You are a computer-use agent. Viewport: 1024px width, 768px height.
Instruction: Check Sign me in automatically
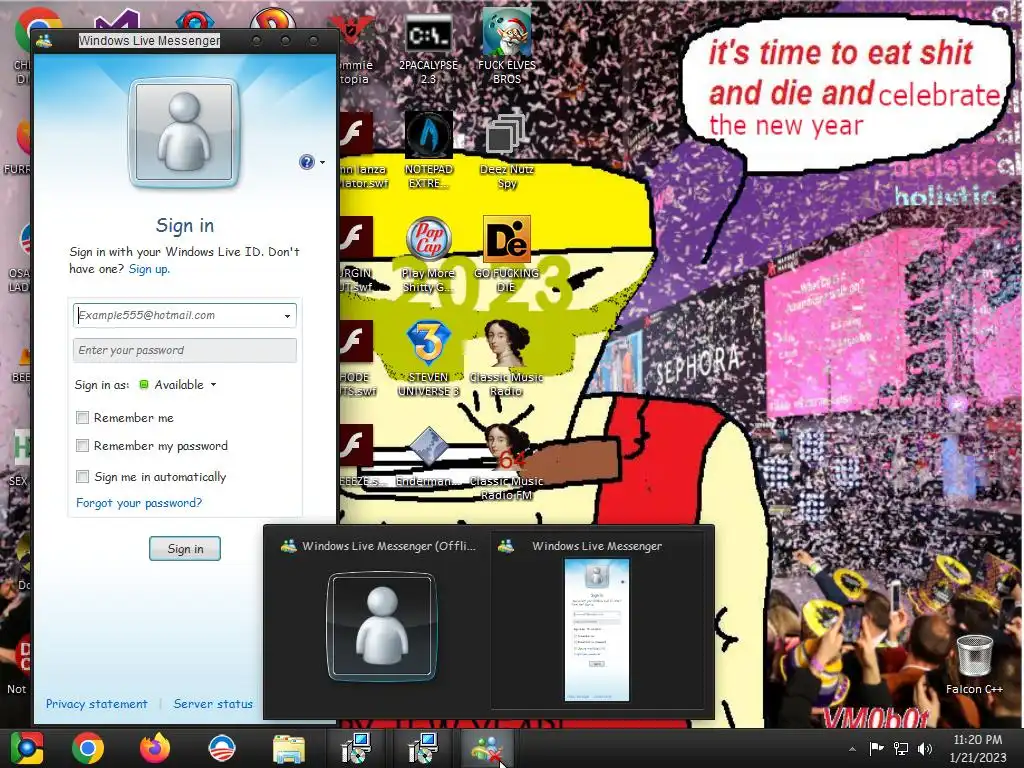tap(82, 476)
